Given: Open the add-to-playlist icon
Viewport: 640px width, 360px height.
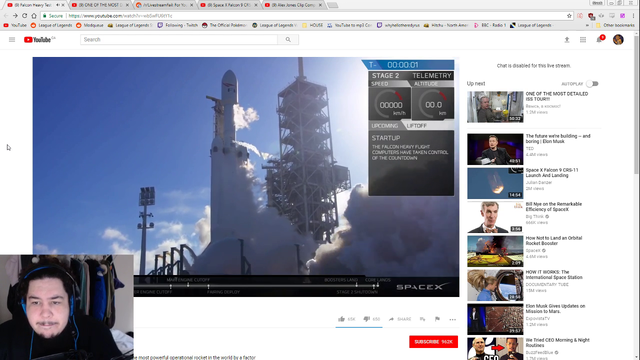Looking at the screenshot, I should click(x=422, y=319).
